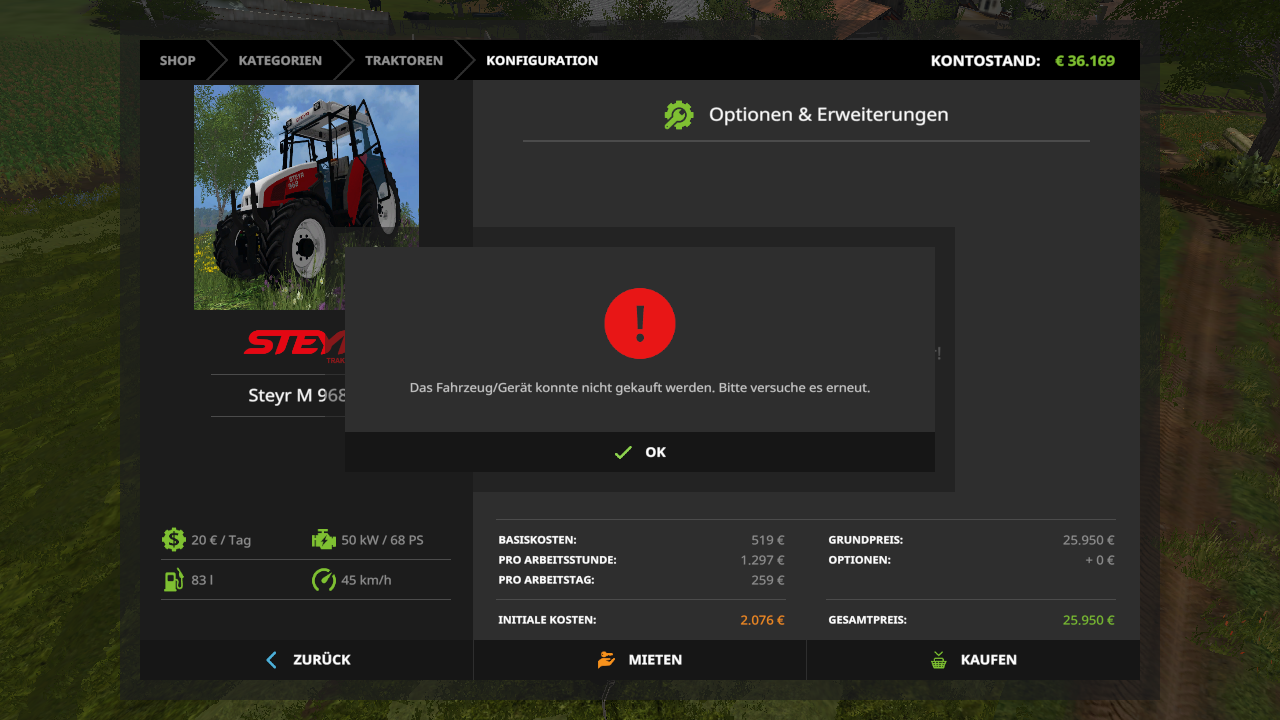The height and width of the screenshot is (720, 1280).
Task: Click the orange hand rental icon
Action: [x=606, y=660]
